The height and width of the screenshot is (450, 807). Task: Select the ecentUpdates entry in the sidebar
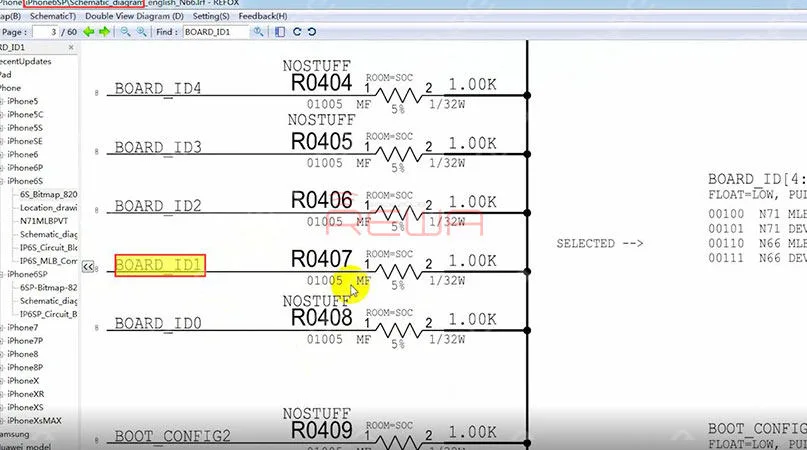pyautogui.click(x=26, y=61)
